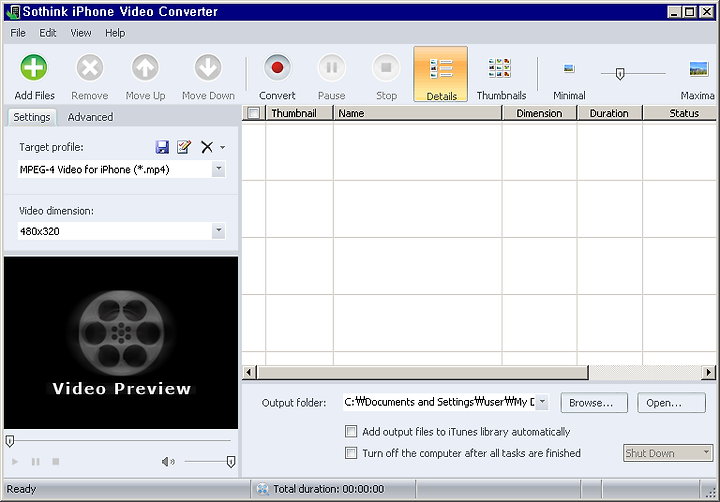
Task: Click the video preview seek slider handle
Action: pos(10,441)
